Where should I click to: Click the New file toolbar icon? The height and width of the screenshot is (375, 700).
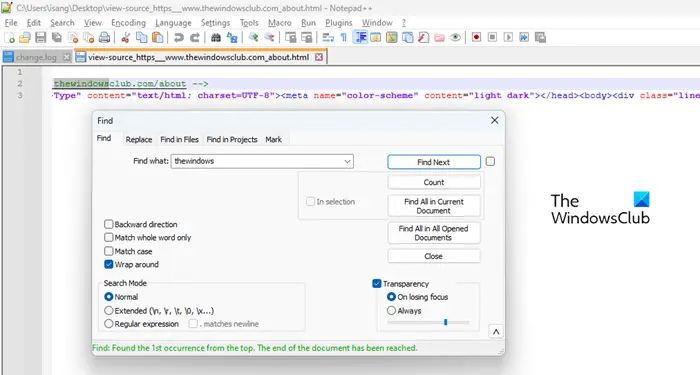click(x=9, y=38)
